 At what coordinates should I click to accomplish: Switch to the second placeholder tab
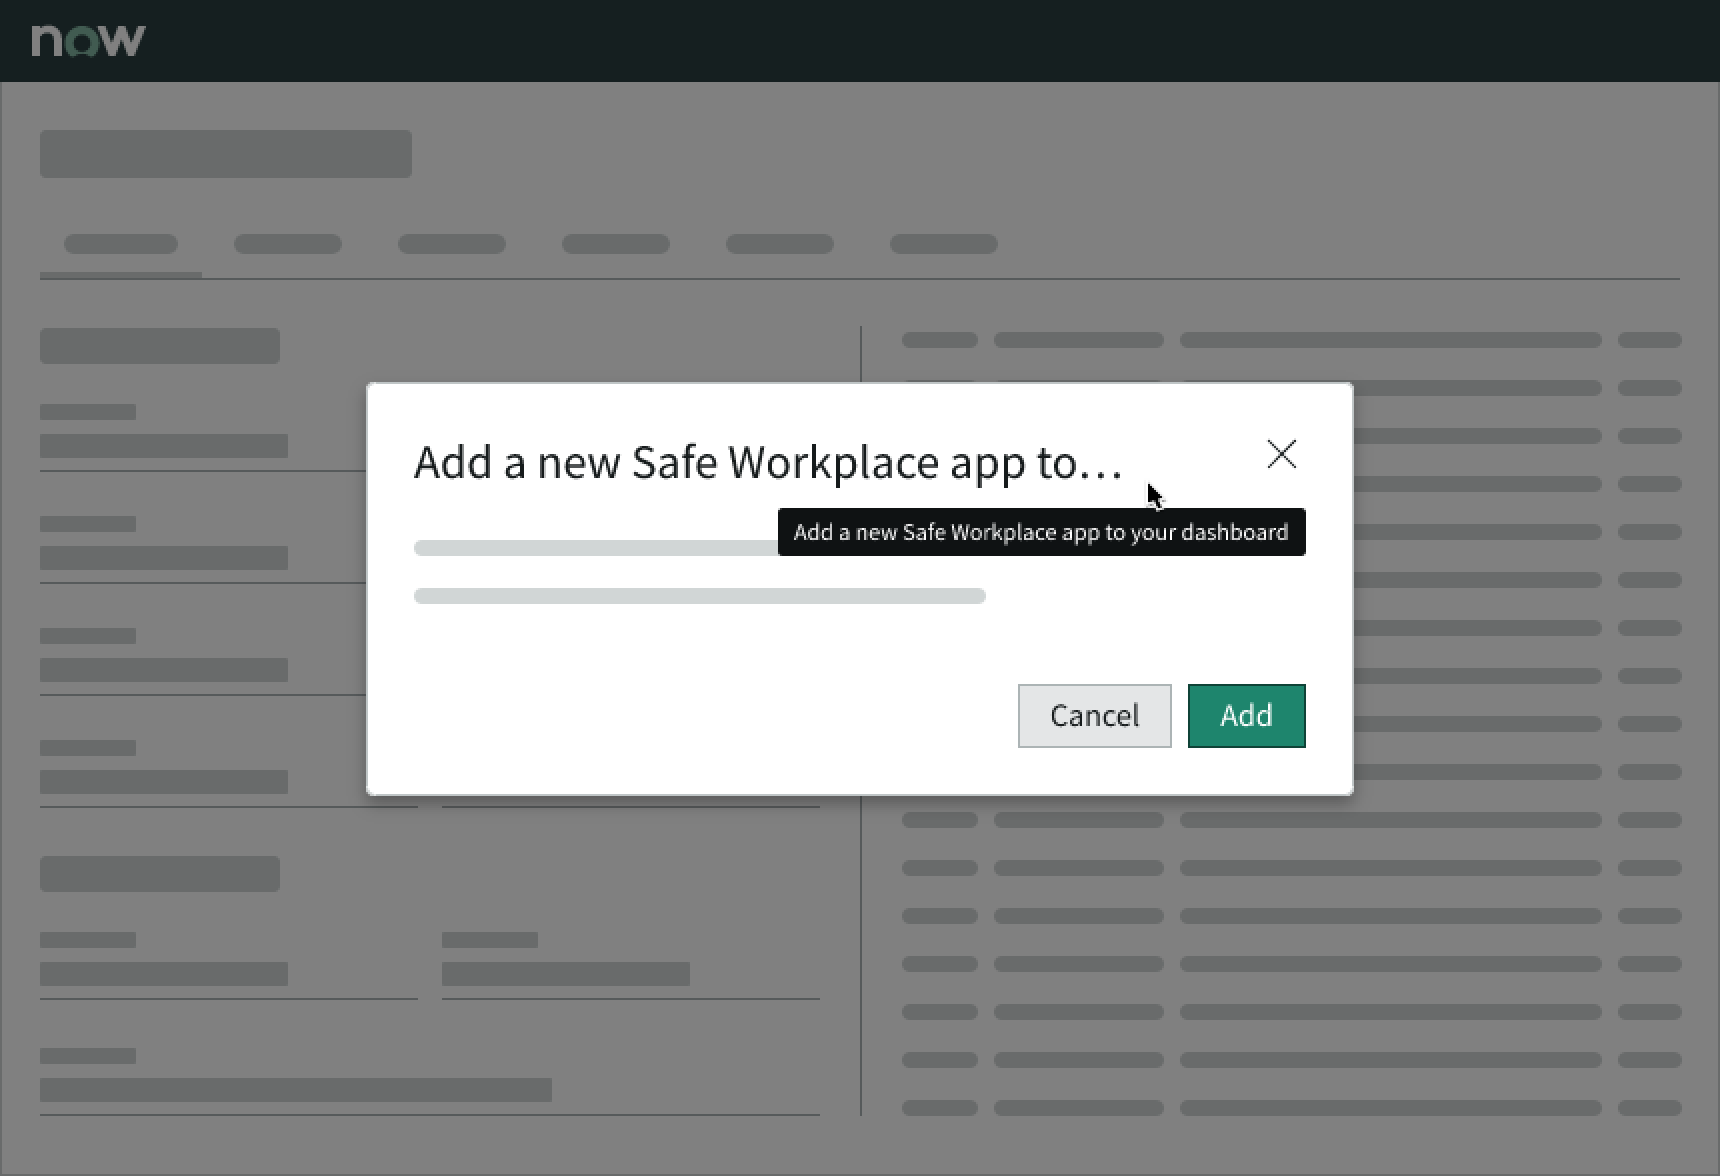point(288,245)
